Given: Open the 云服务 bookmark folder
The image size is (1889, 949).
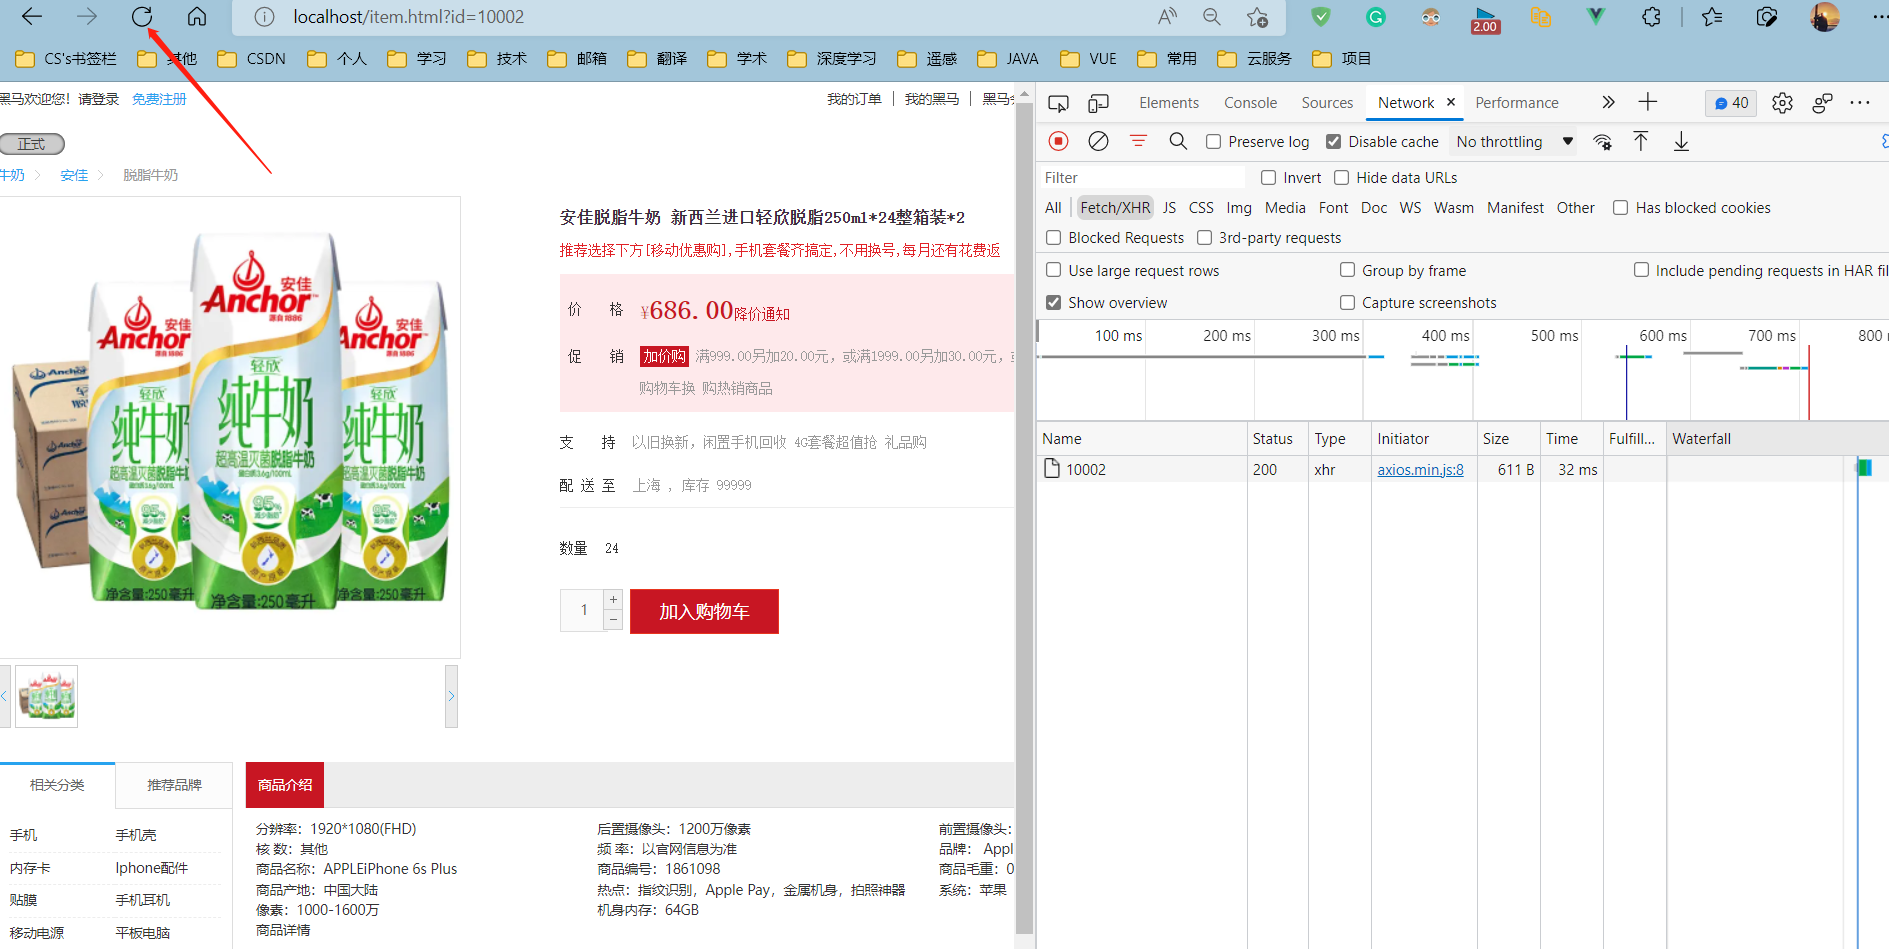Looking at the screenshot, I should pos(1255,59).
